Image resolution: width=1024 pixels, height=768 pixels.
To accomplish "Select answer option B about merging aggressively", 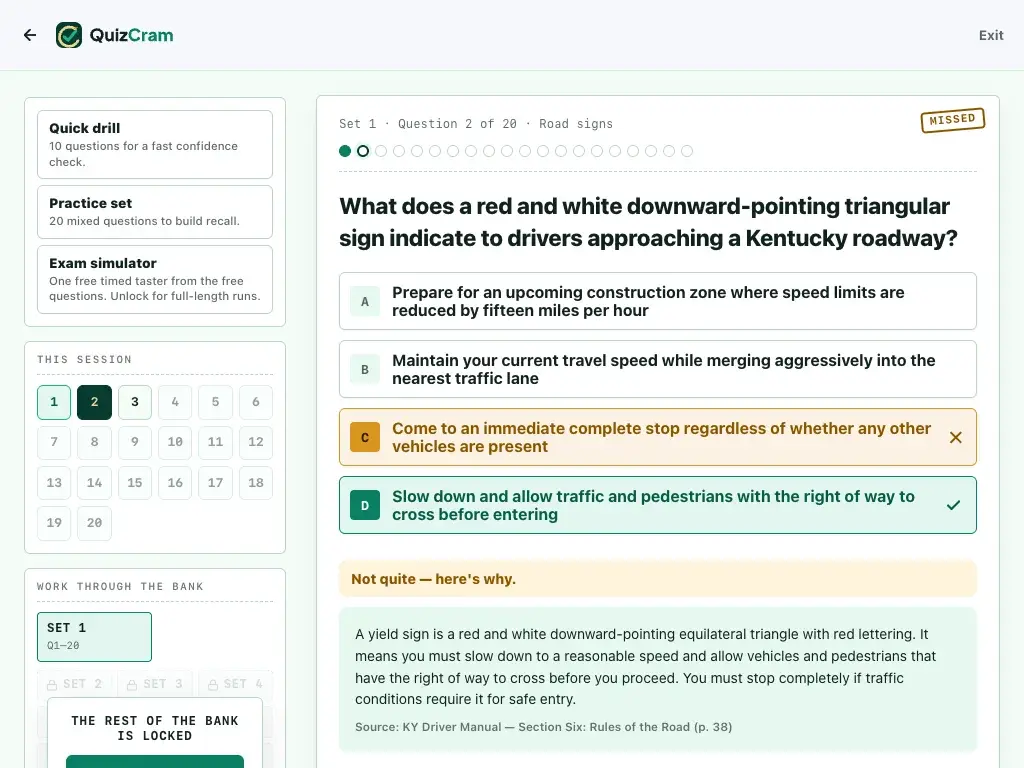I will click(x=657, y=369).
